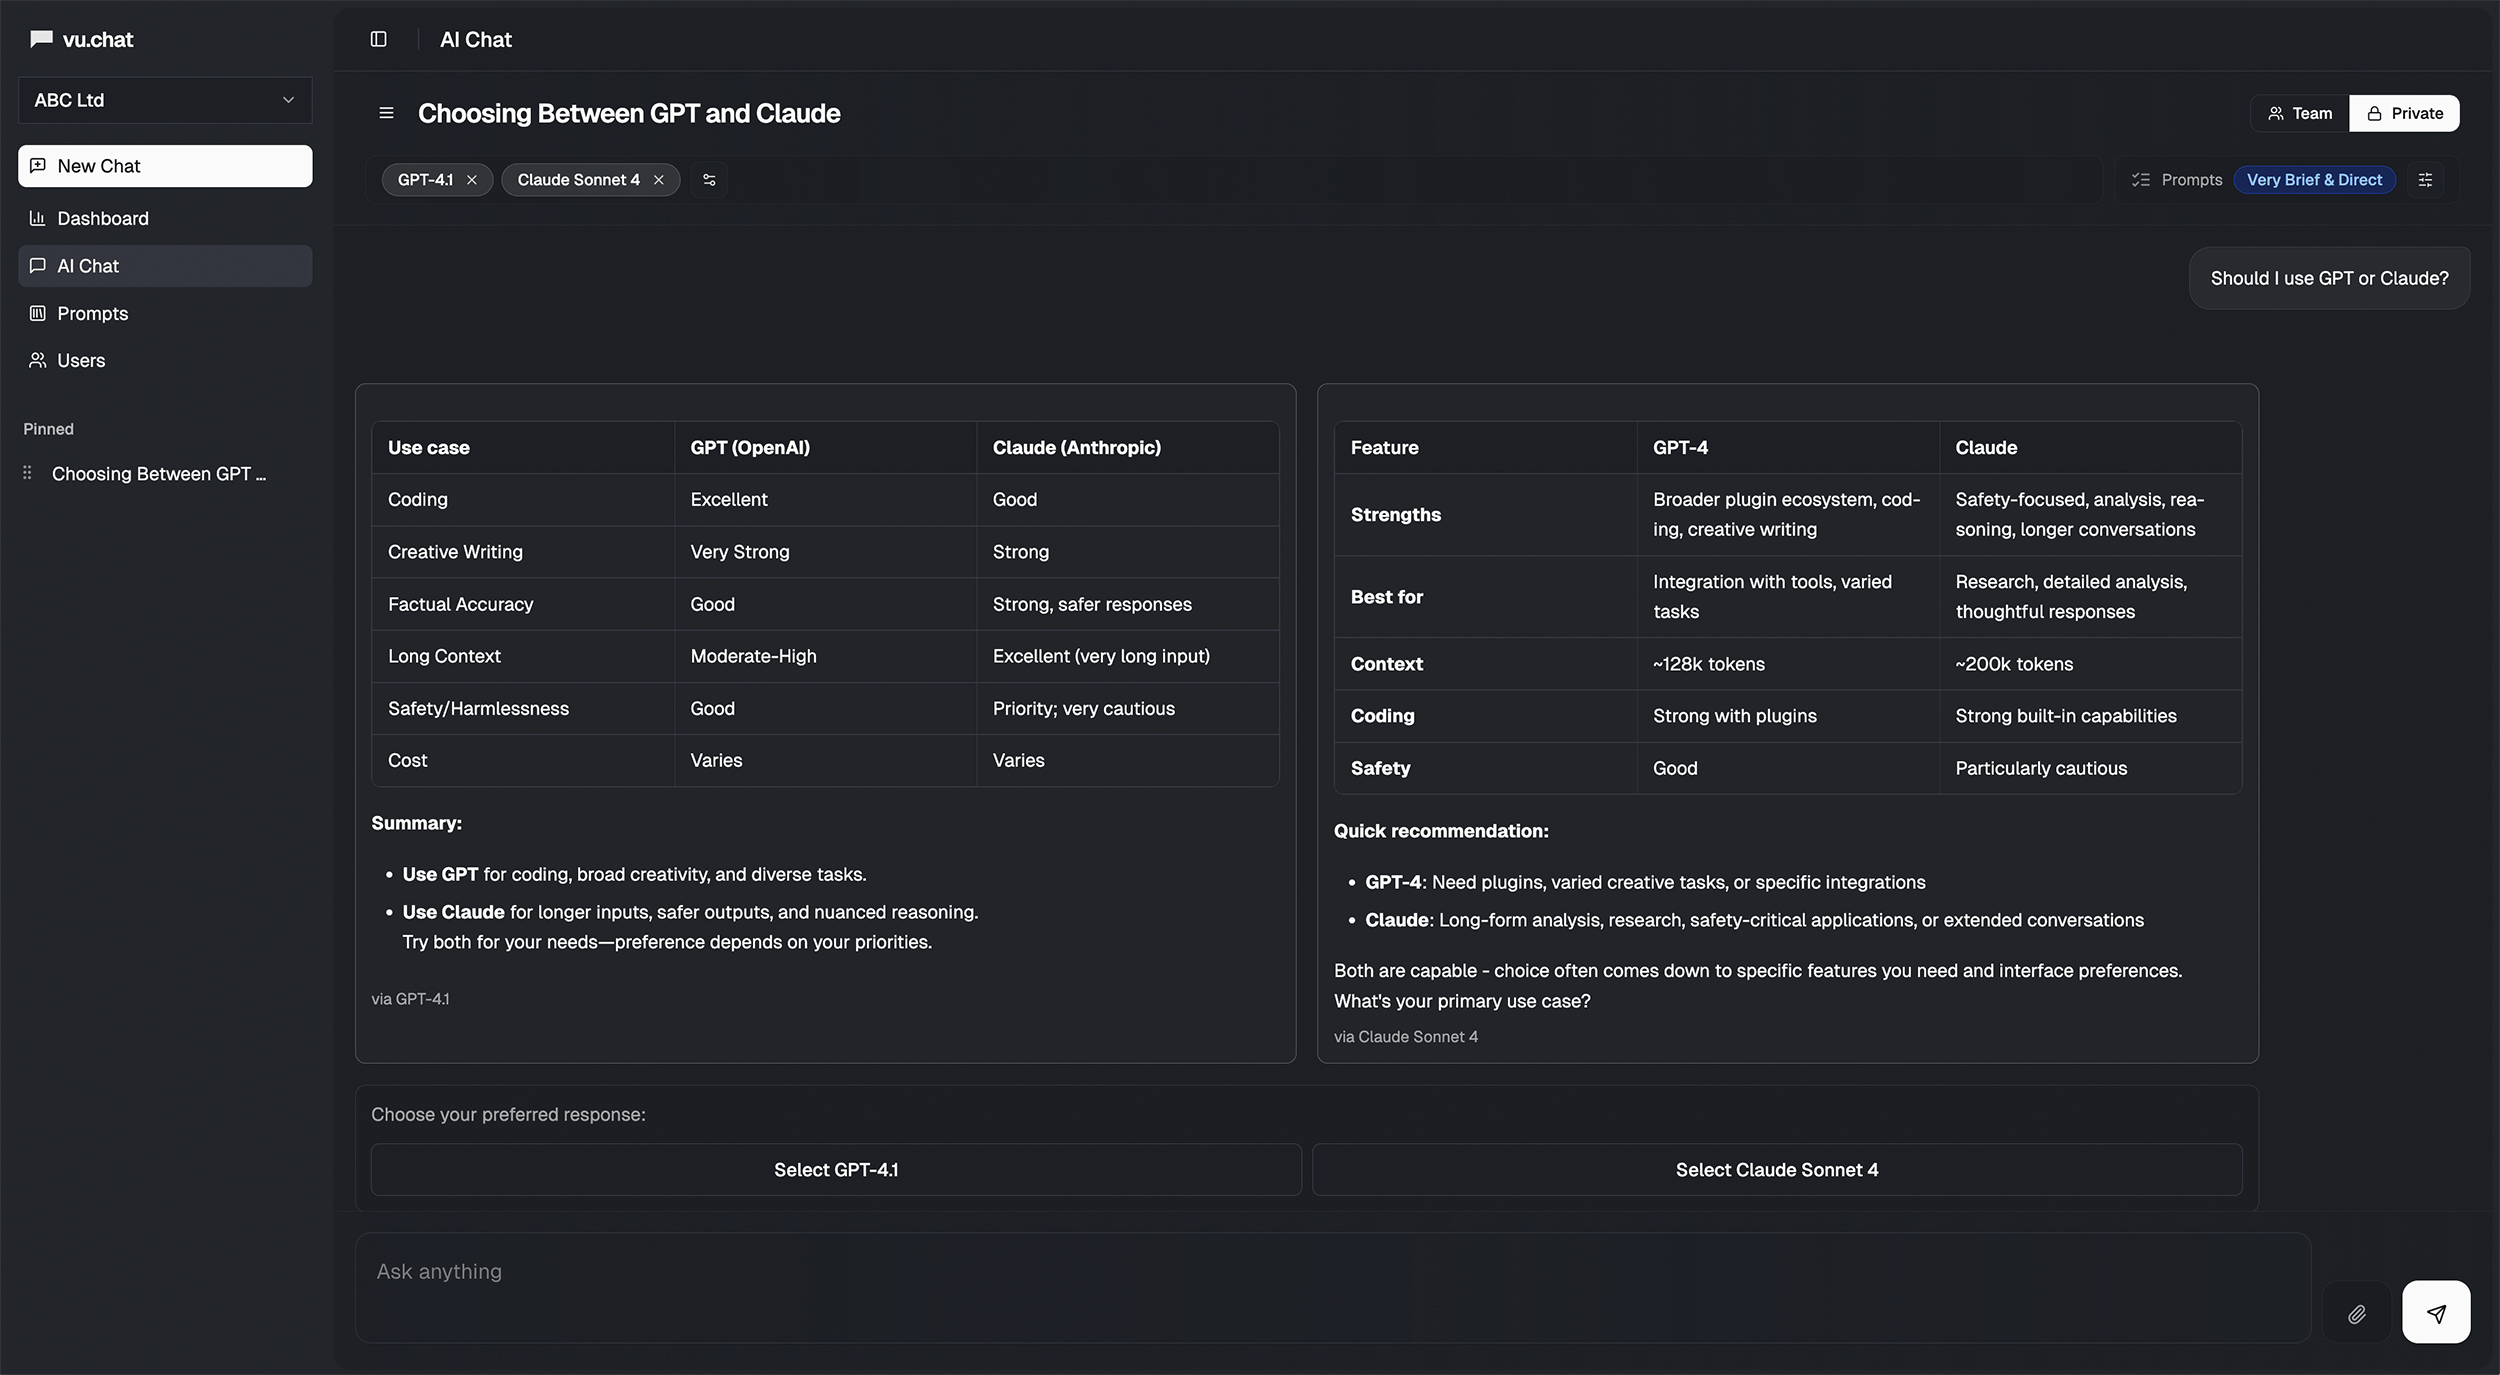2500x1375 pixels.
Task: Remove the Claude Sonnet 4 model chip
Action: tap(659, 180)
